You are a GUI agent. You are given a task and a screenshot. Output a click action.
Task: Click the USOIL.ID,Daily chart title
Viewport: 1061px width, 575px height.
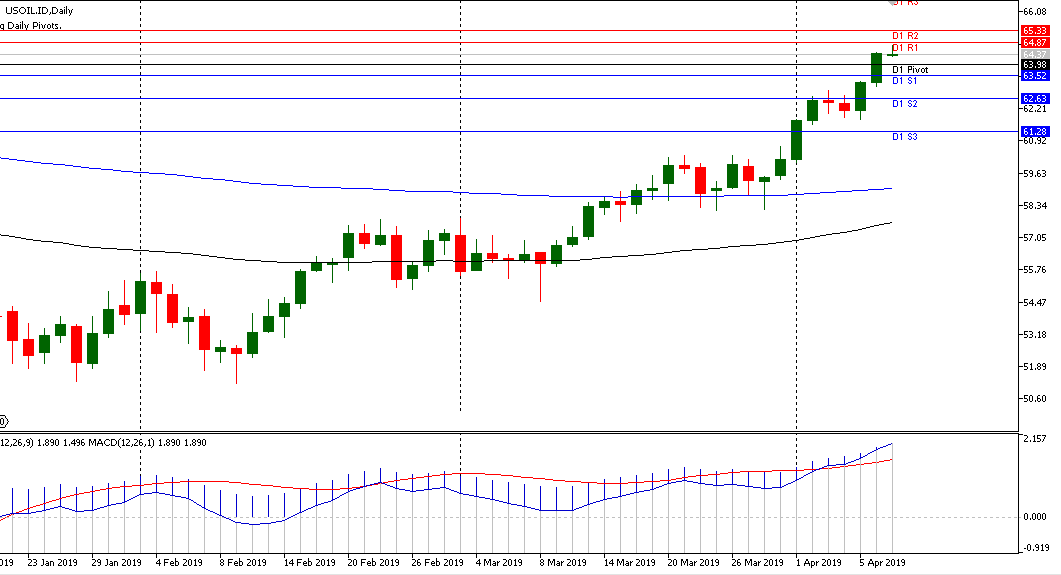point(39,10)
